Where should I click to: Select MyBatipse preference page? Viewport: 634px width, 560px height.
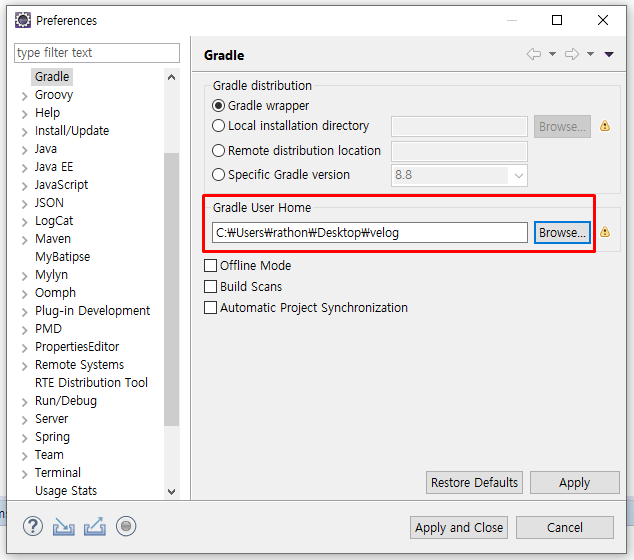pos(62,257)
